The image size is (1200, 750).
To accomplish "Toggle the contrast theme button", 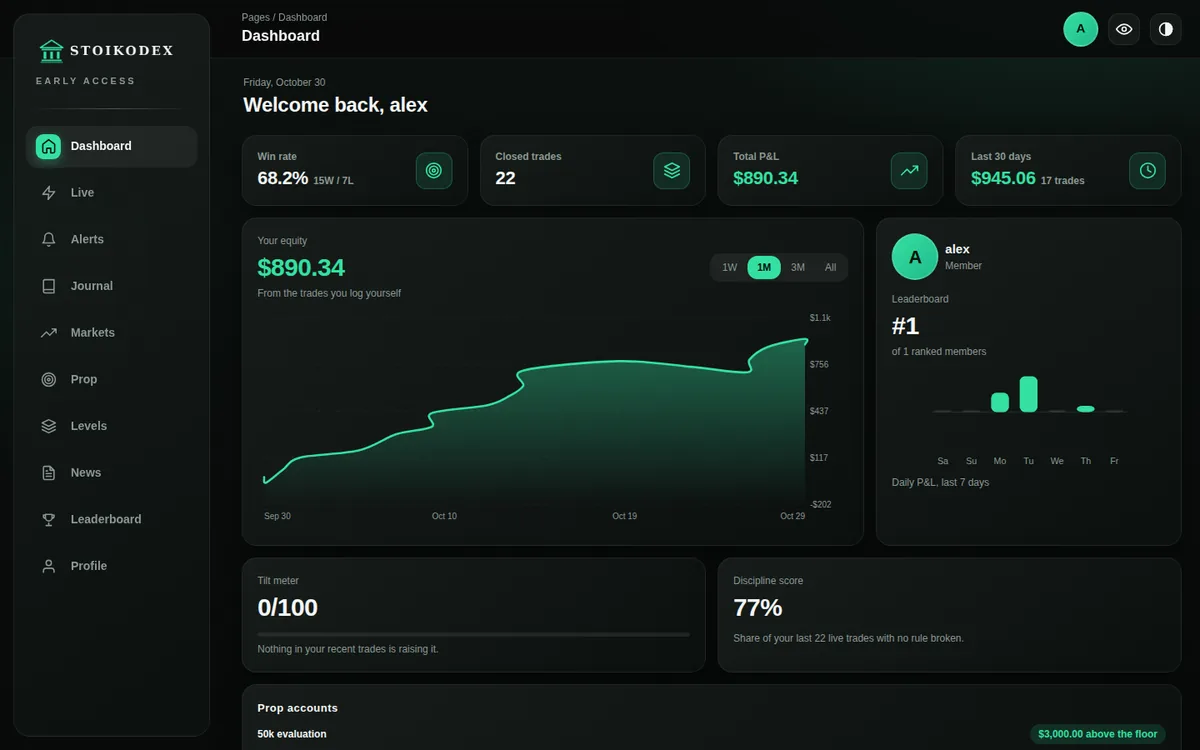I will (1166, 29).
